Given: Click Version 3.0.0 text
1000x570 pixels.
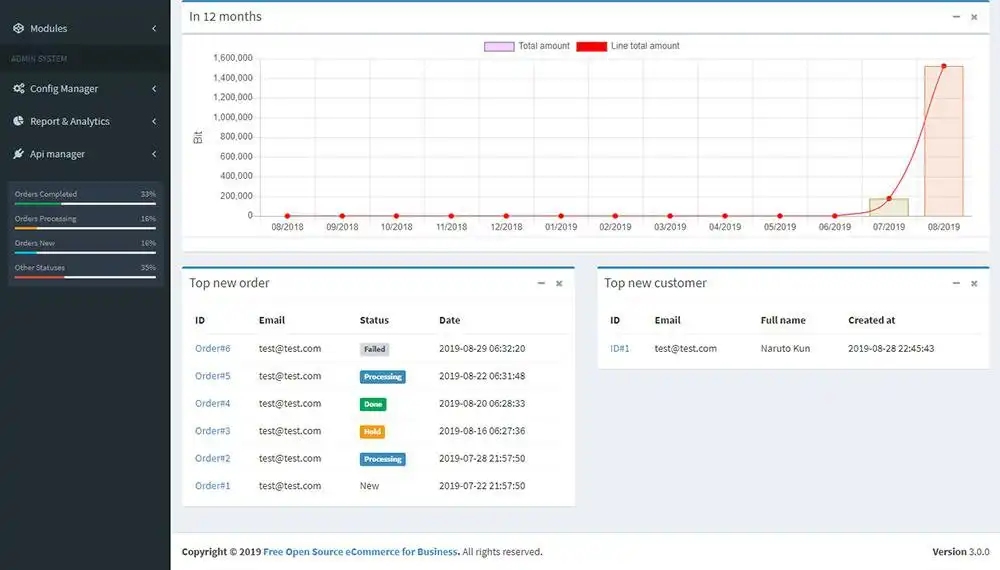Looking at the screenshot, I should 960,552.
